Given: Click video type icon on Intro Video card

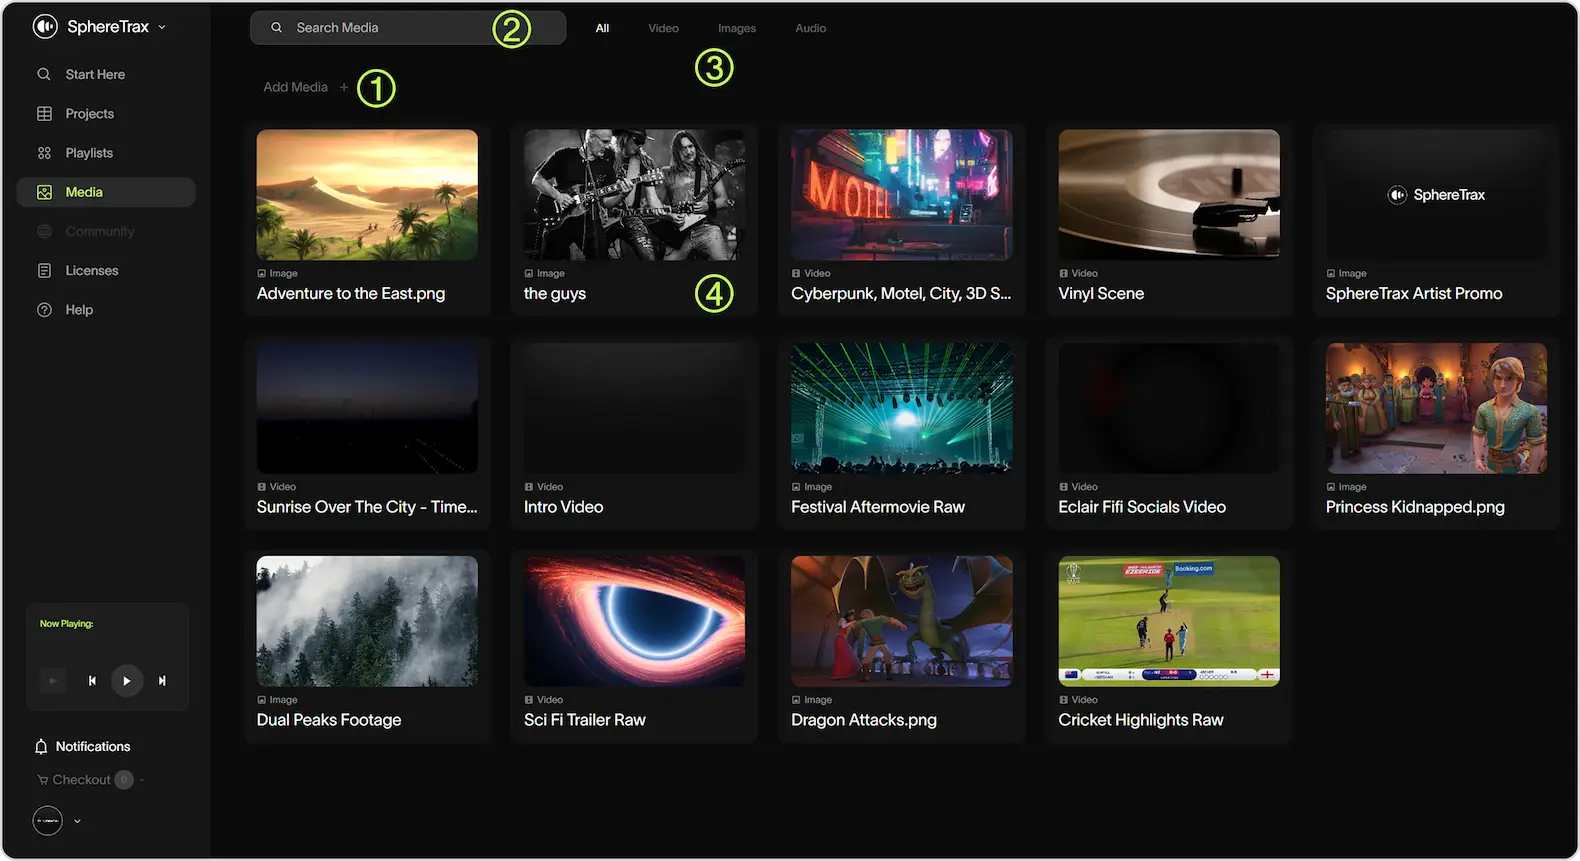Looking at the screenshot, I should 529,487.
